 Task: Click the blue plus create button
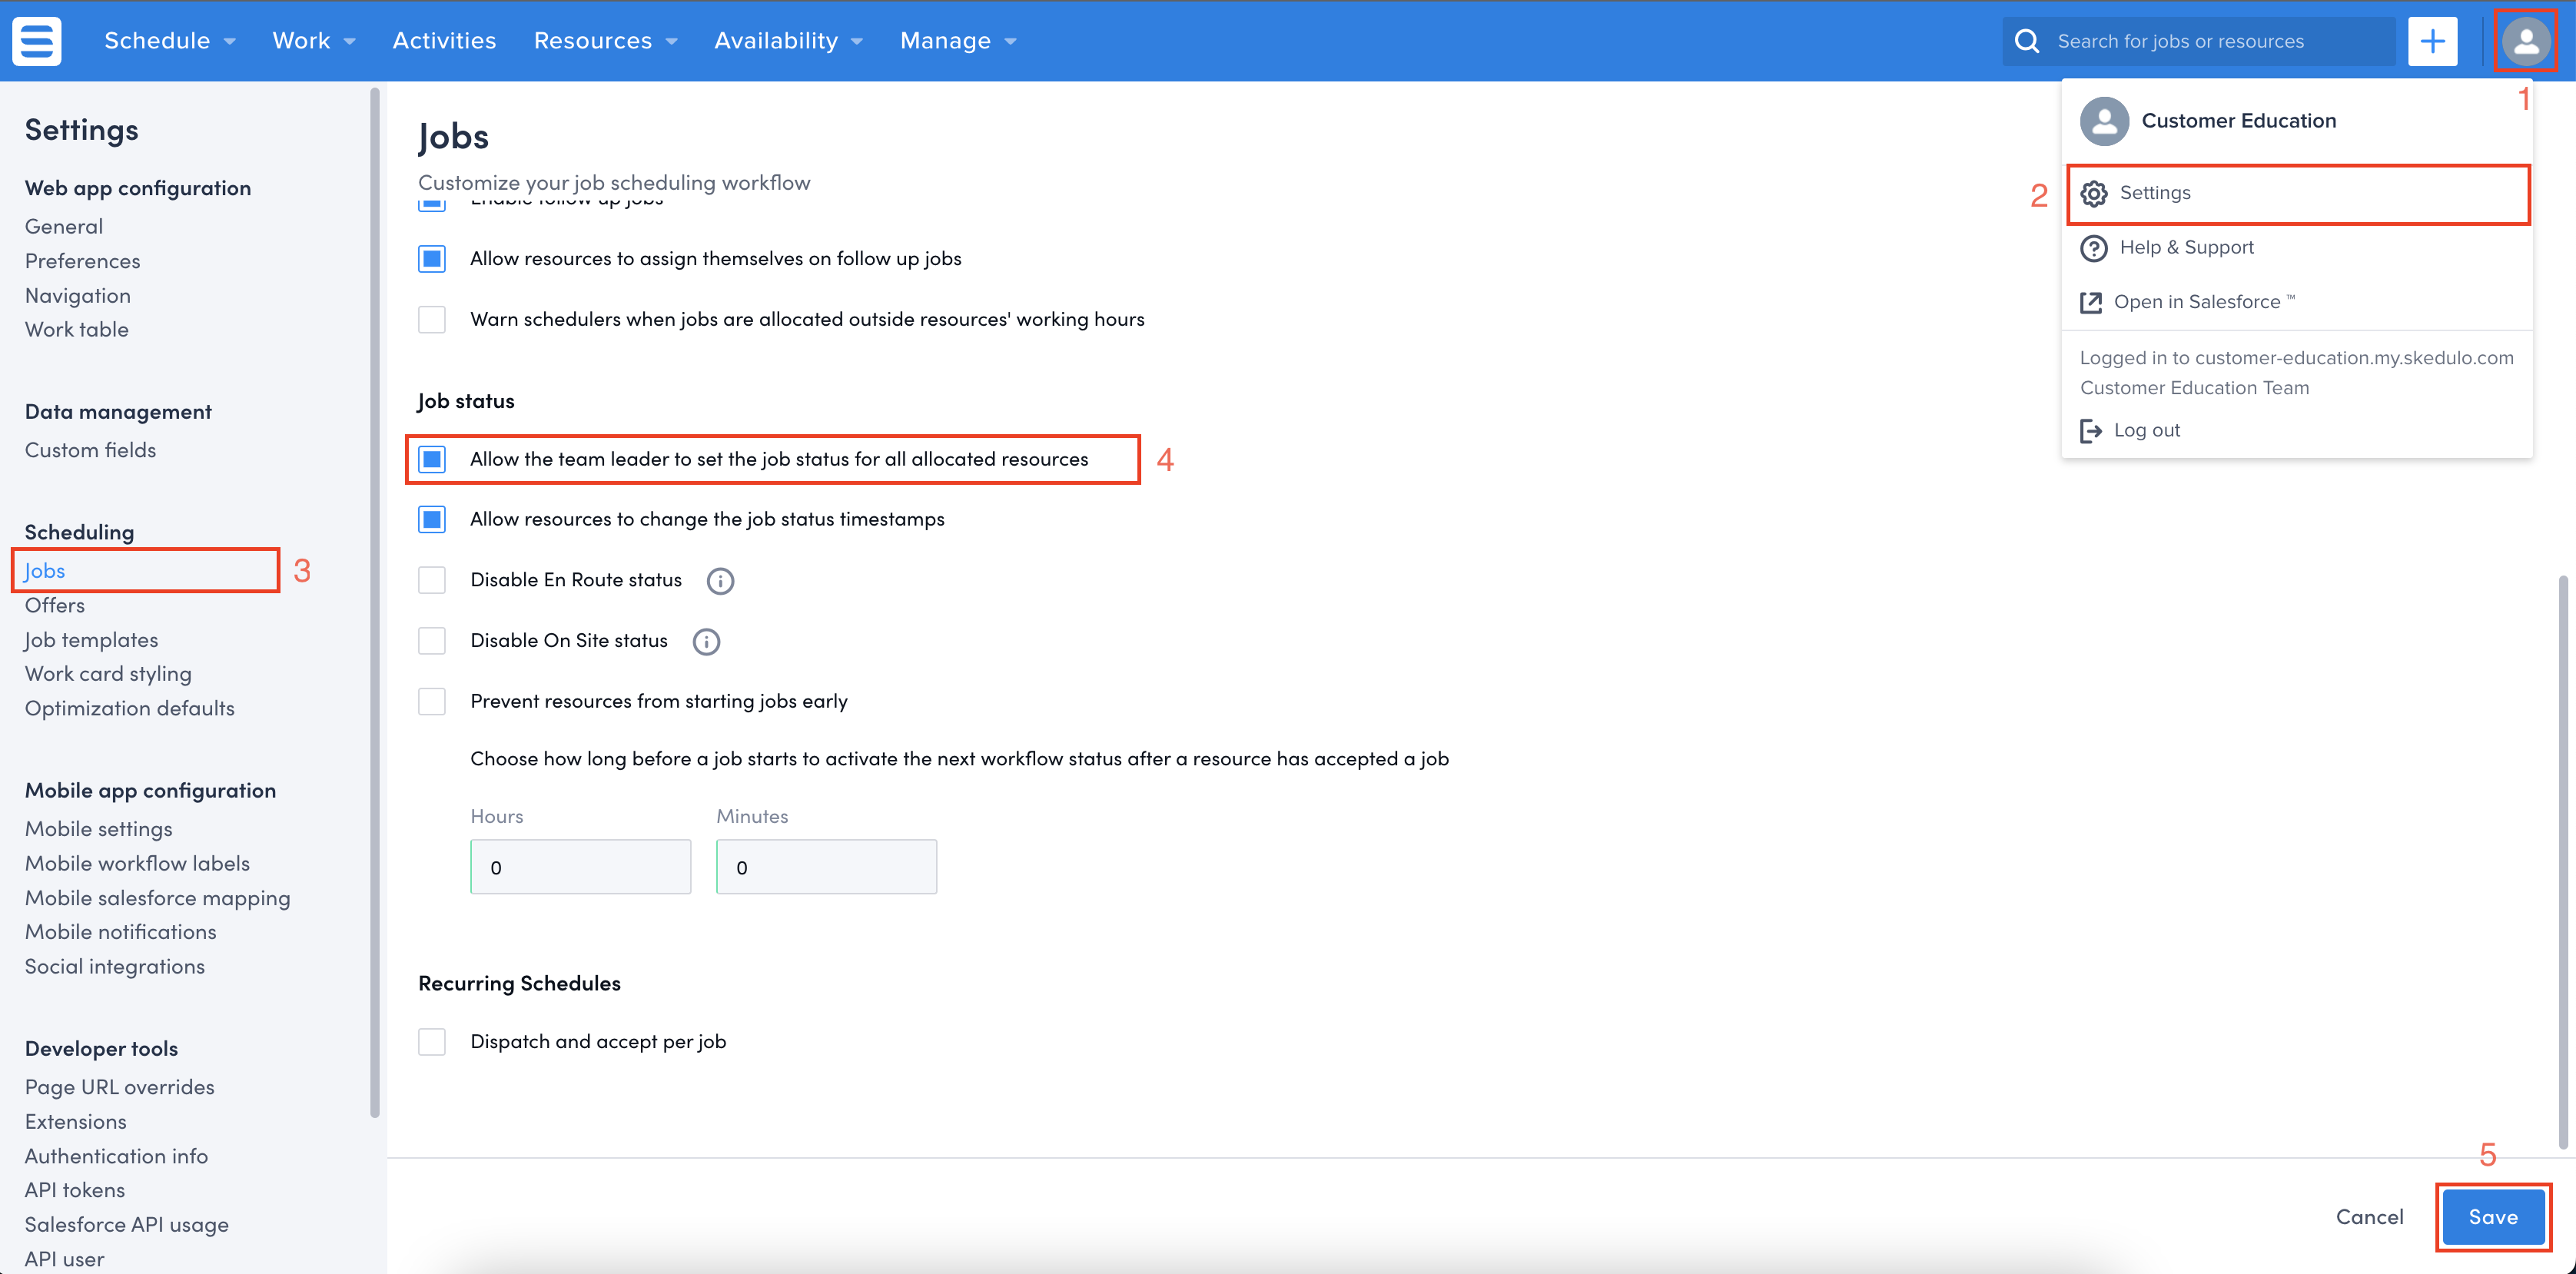(x=2432, y=41)
